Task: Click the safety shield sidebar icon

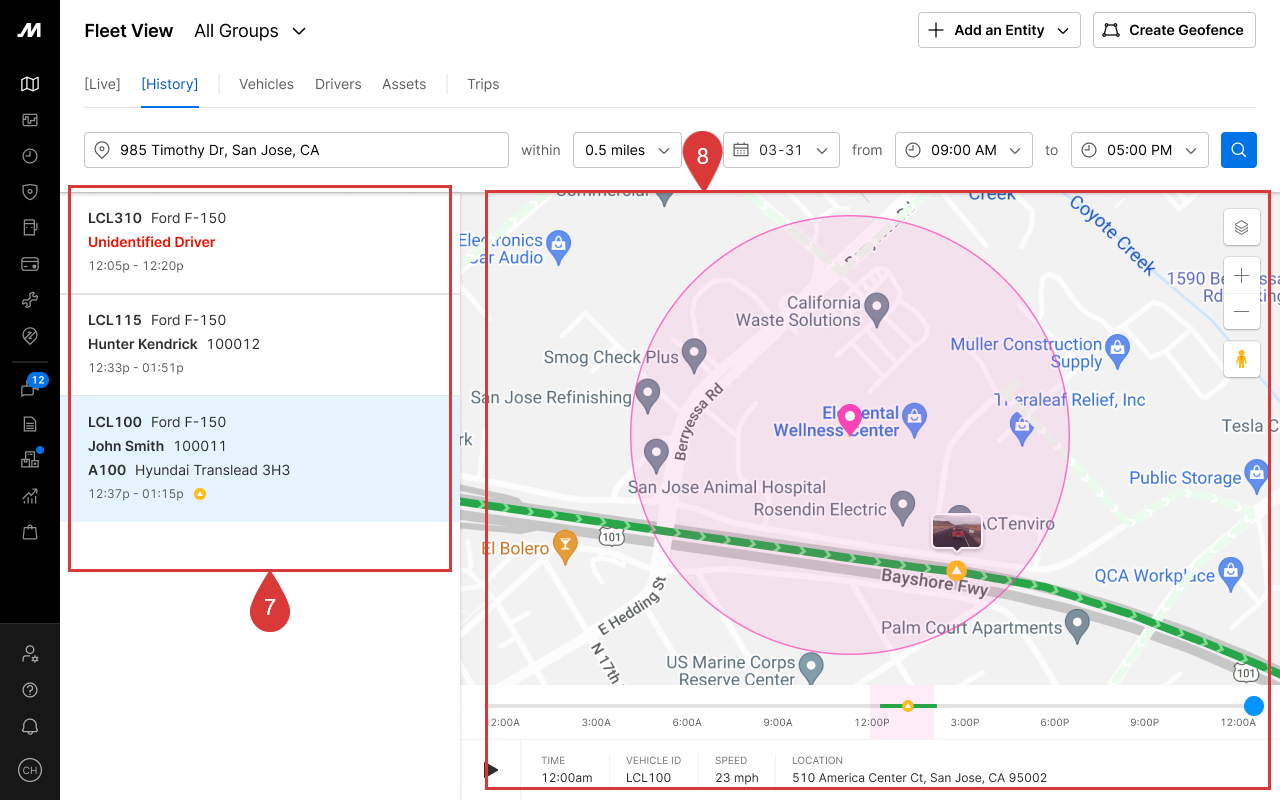Action: coord(30,192)
